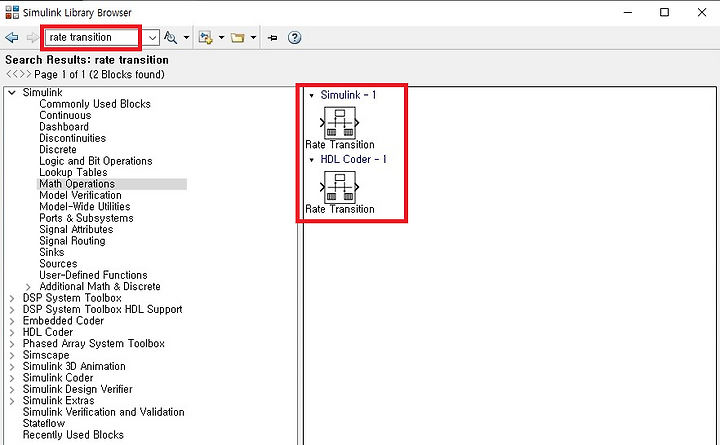Expand Phased Array System Toolbox node

[12, 344]
